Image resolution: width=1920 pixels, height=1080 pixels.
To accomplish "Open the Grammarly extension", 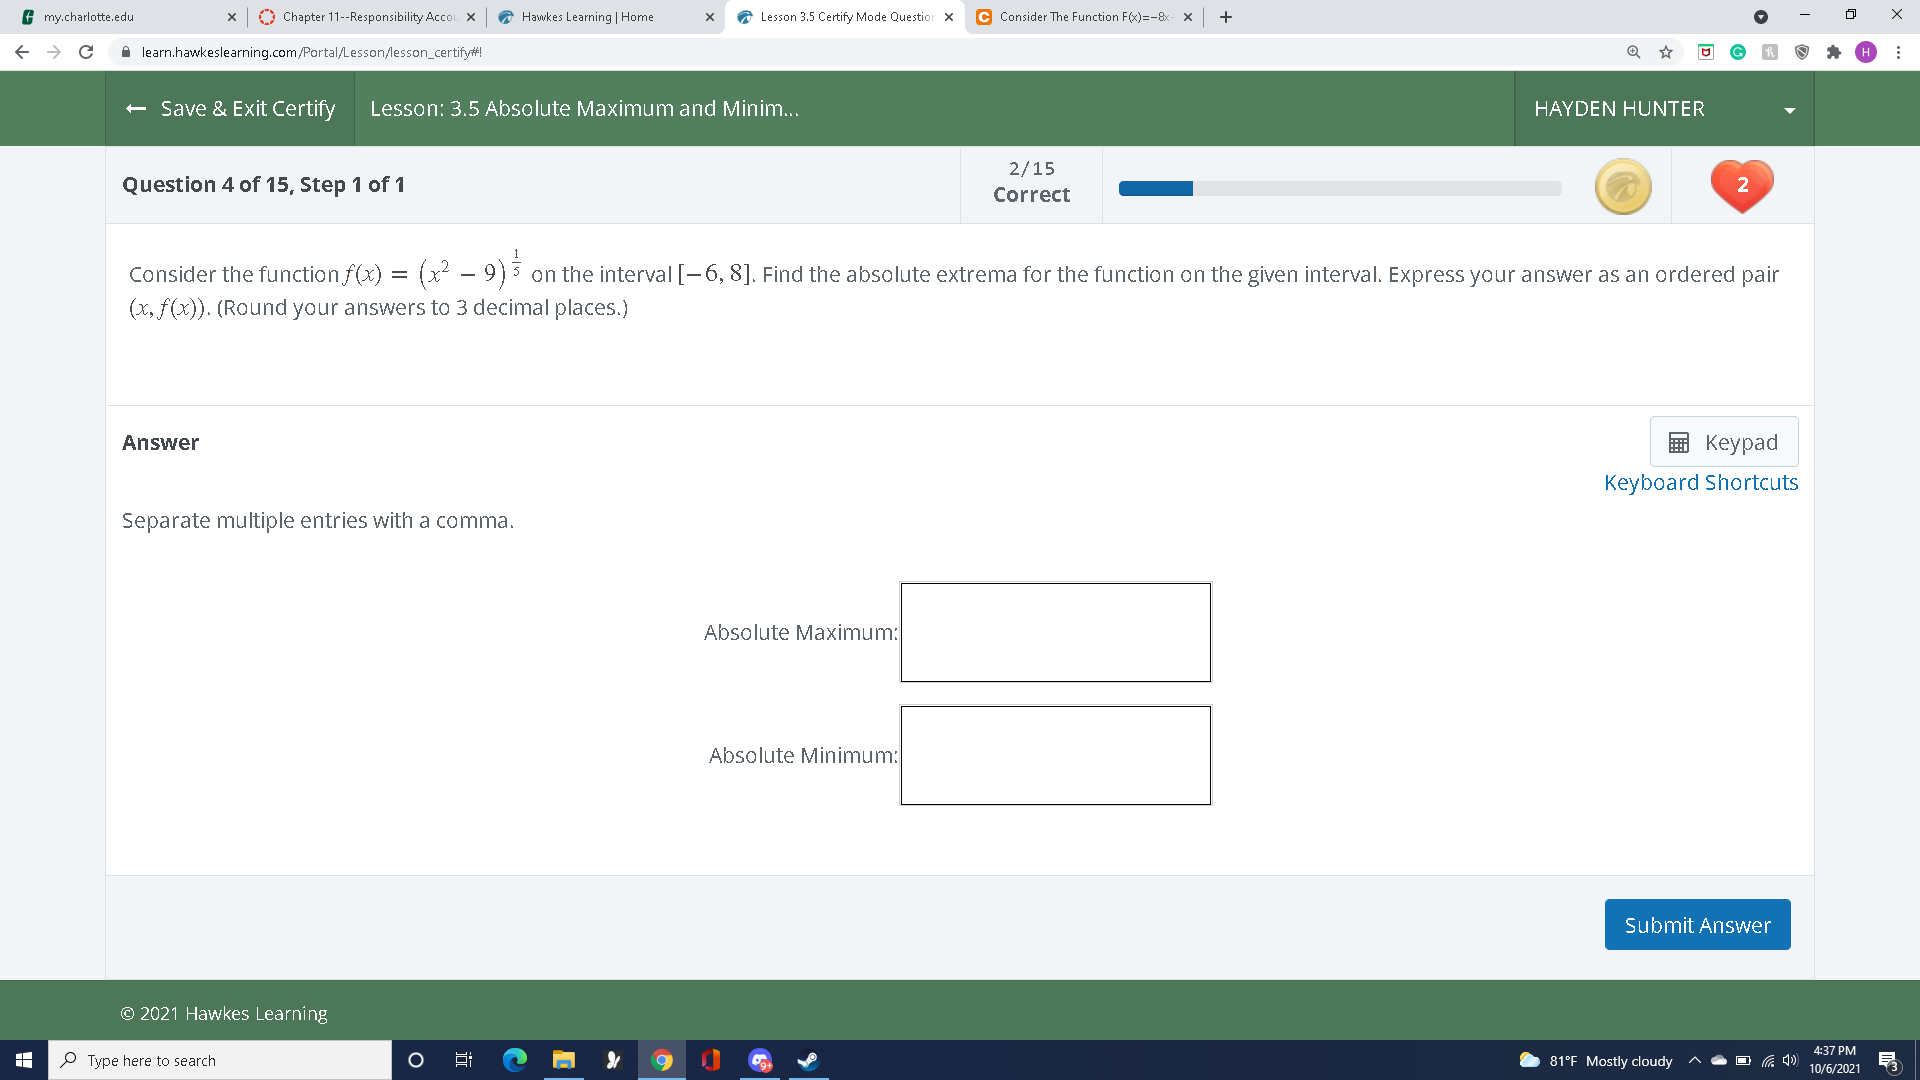I will point(1738,51).
